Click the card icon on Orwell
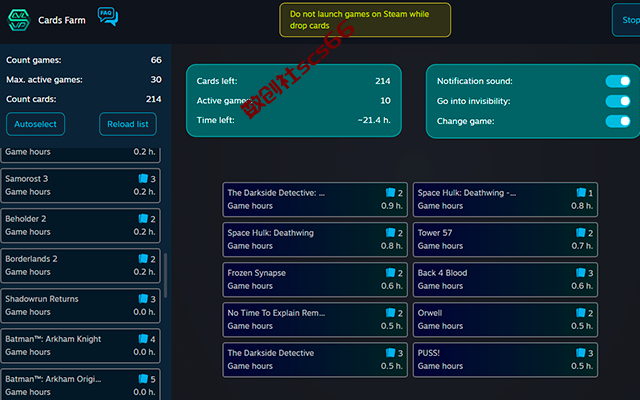The width and height of the screenshot is (640, 400). click(580, 312)
